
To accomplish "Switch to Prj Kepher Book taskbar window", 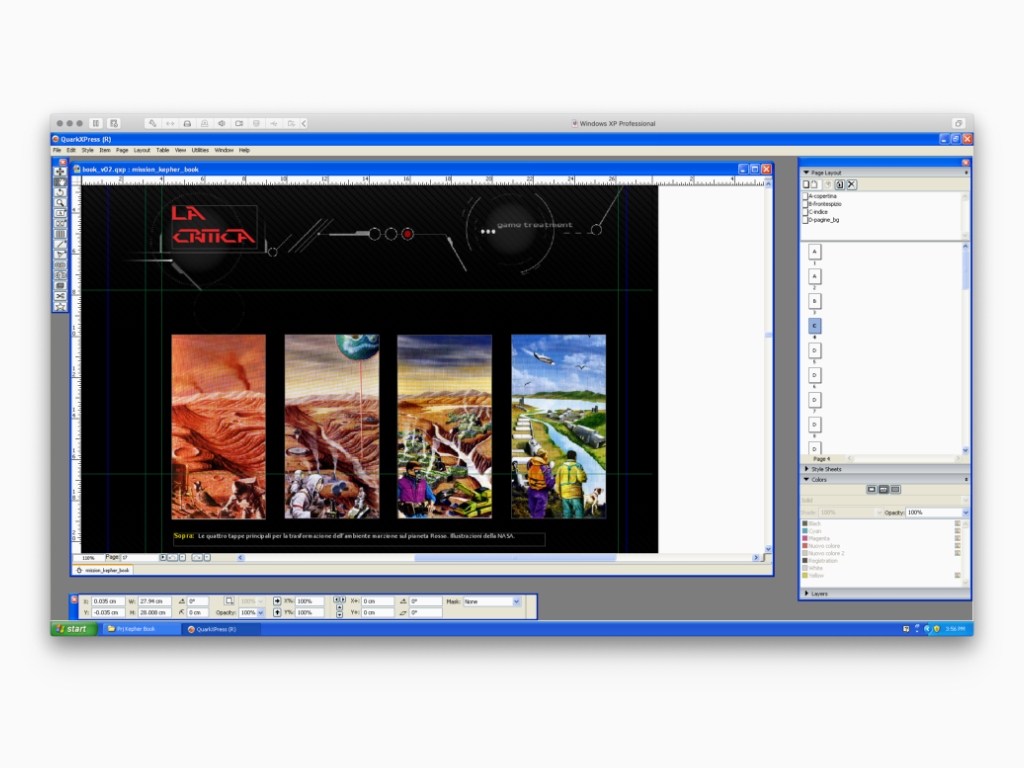I will pyautogui.click(x=141, y=629).
